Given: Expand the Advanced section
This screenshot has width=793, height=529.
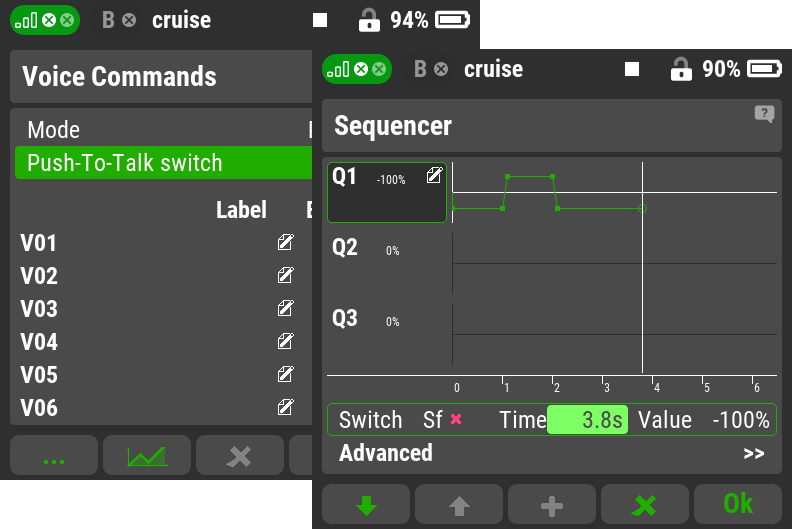Looking at the screenshot, I should tap(551, 453).
